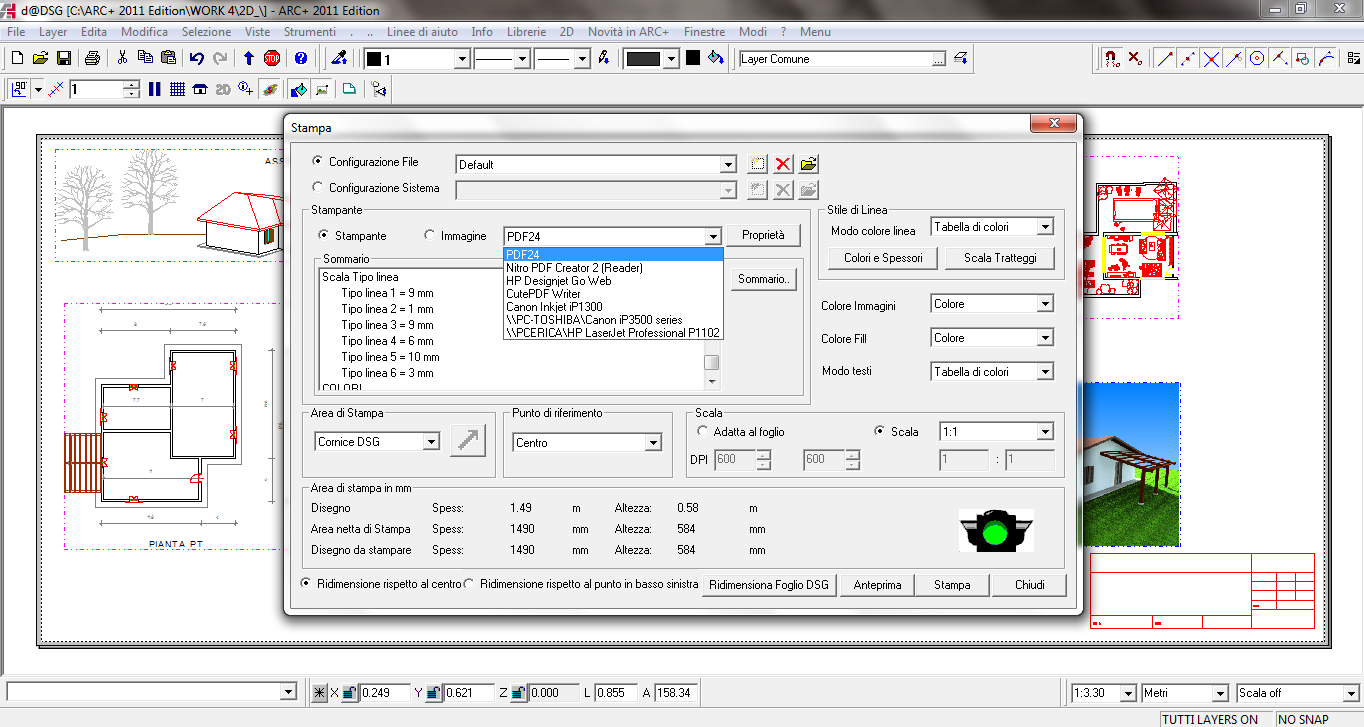Screen dimensions: 1364x727
Task: Click the Undo arrow icon
Action: [x=197, y=59]
